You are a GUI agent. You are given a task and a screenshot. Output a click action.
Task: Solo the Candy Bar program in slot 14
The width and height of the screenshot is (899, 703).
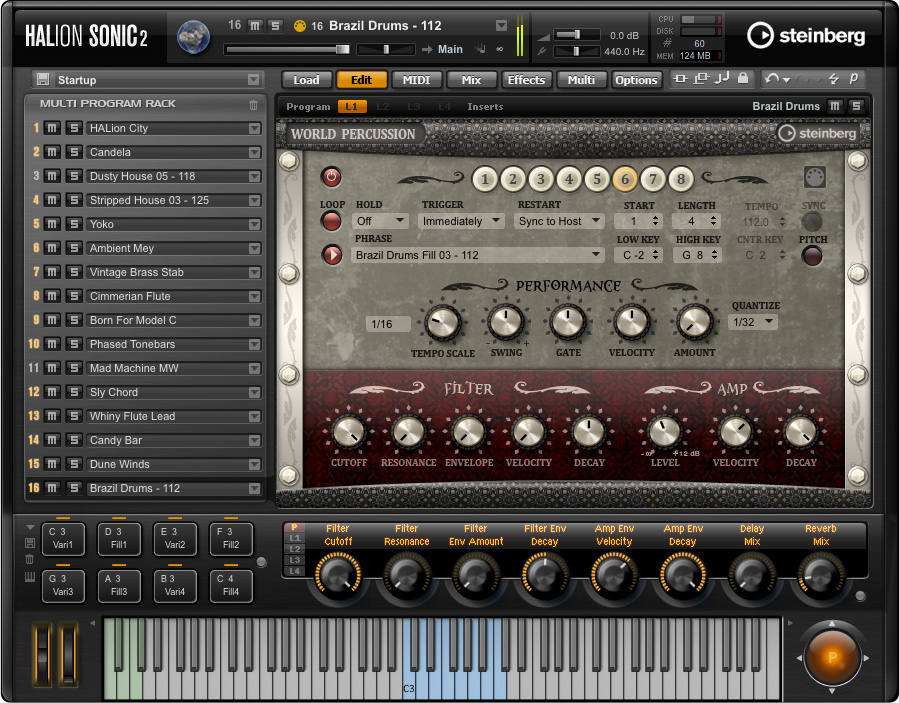tap(73, 440)
